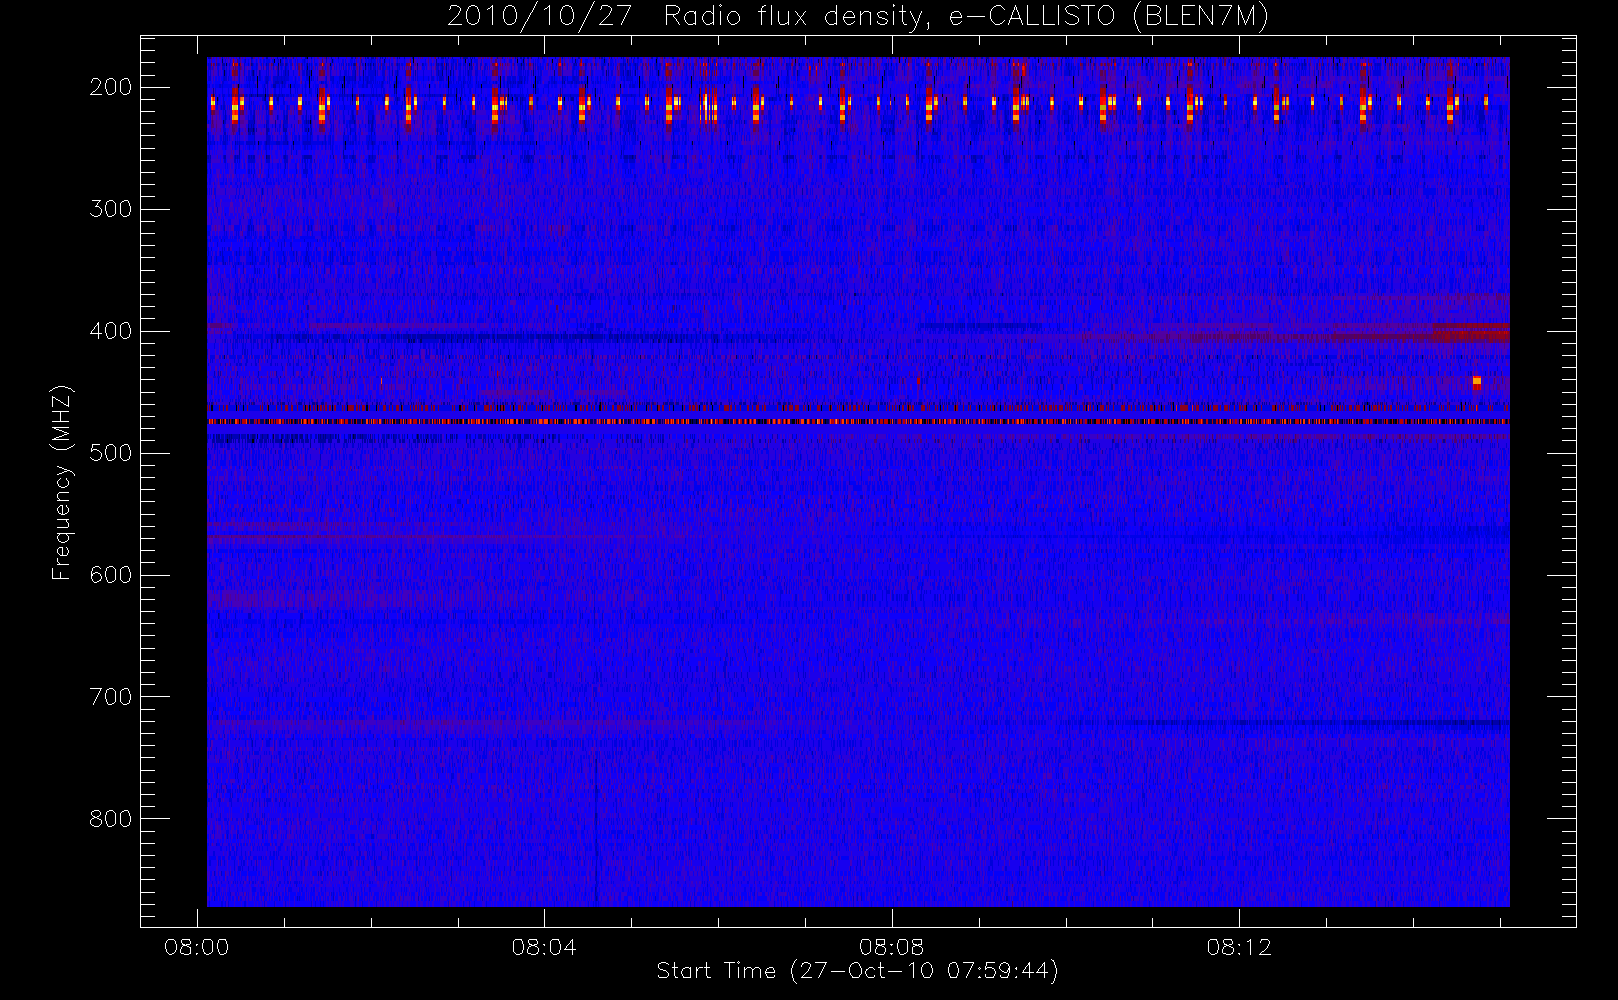Click the 300 frequency tick label

pos(111,209)
